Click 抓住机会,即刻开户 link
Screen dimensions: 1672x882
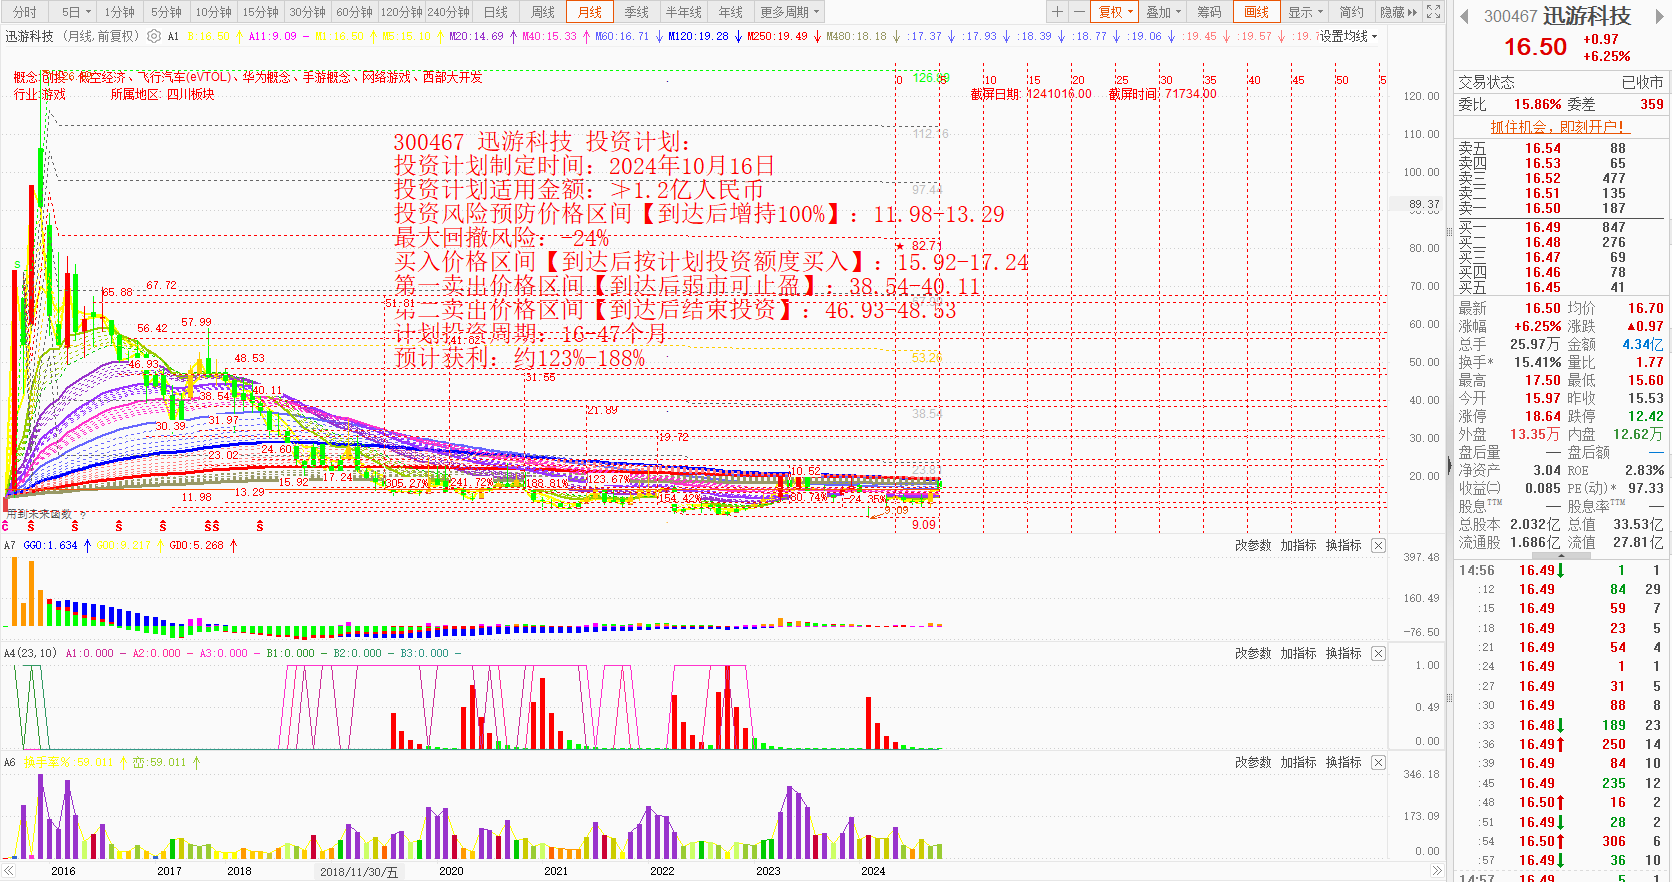1558,126
